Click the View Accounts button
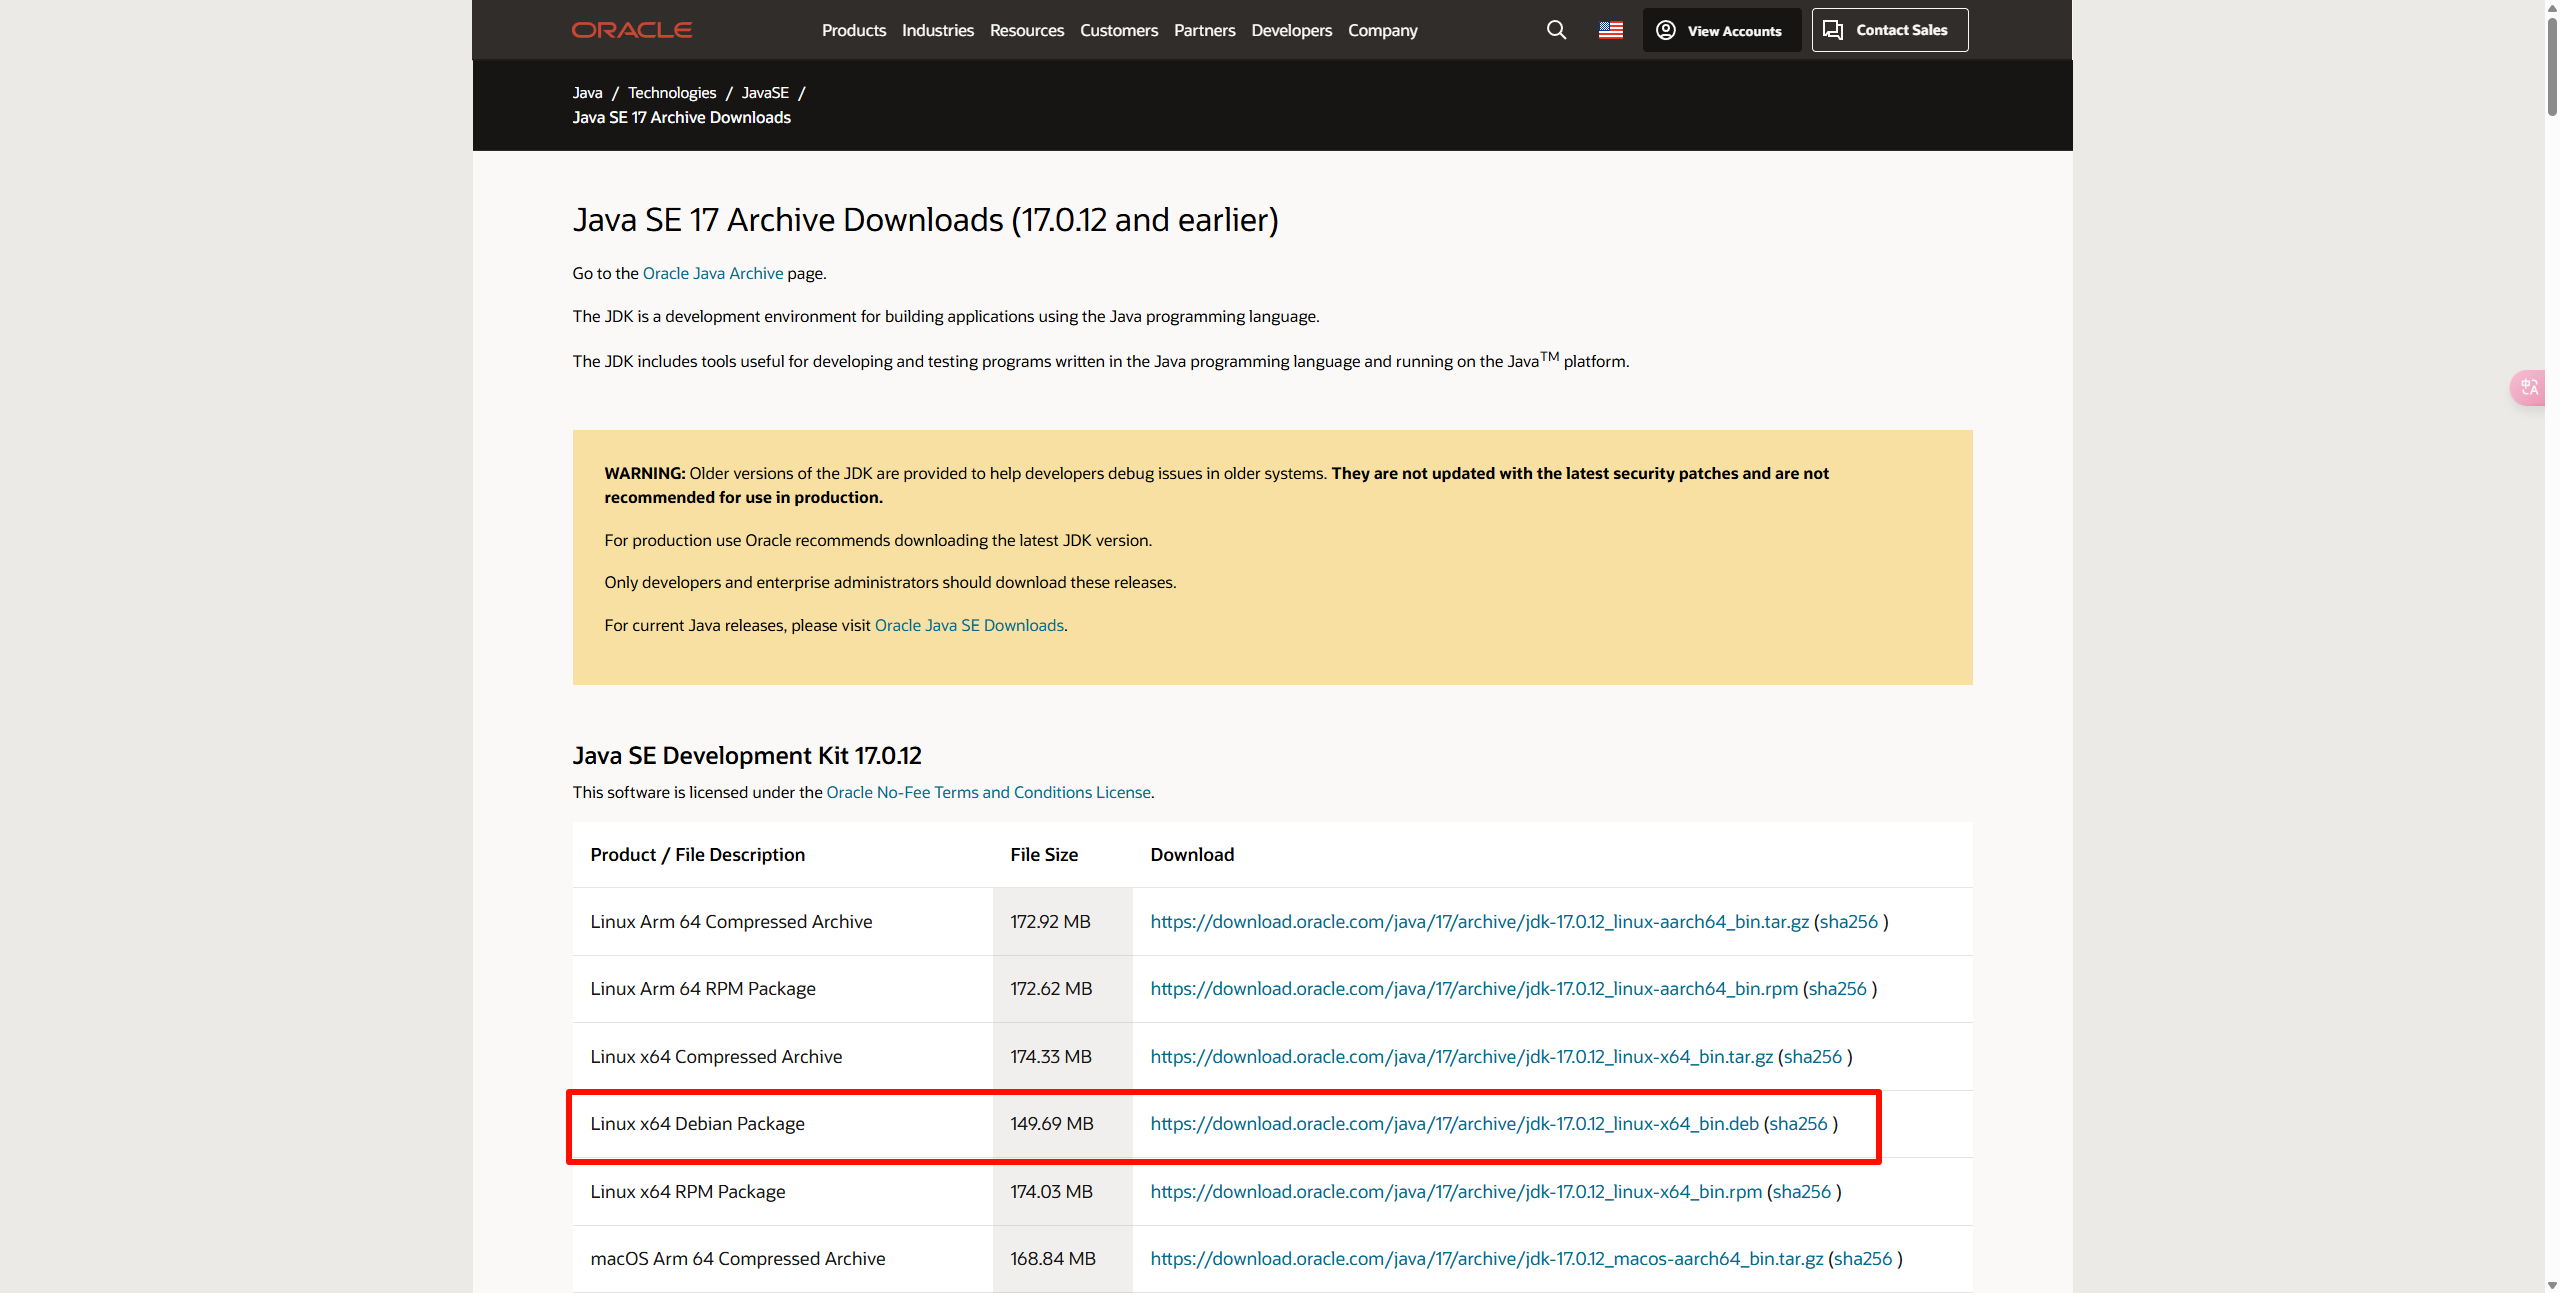The image size is (2560, 1293). (1721, 30)
